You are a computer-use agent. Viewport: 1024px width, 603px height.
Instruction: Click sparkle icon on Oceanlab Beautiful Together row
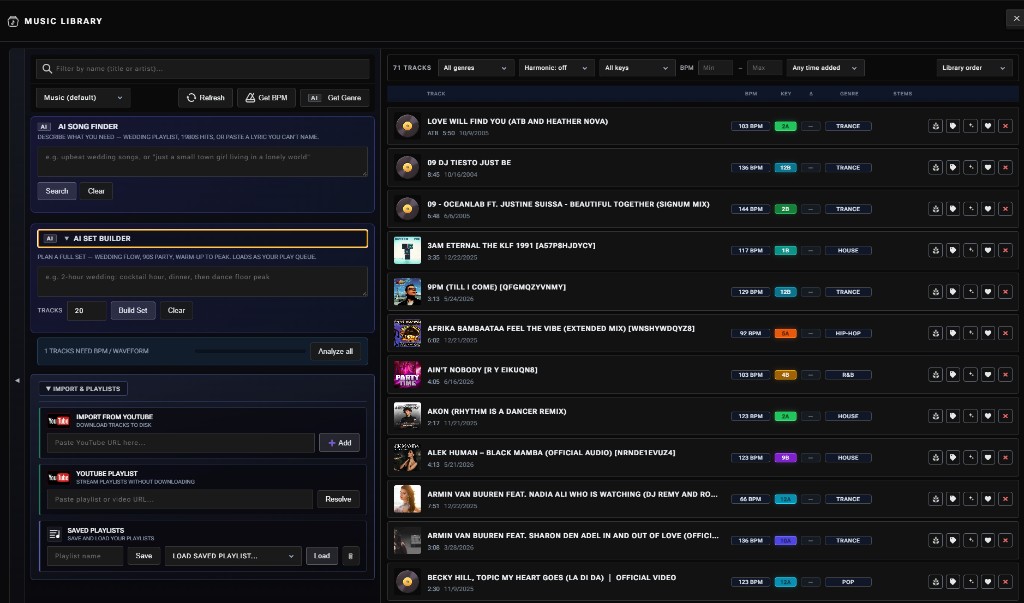point(970,209)
